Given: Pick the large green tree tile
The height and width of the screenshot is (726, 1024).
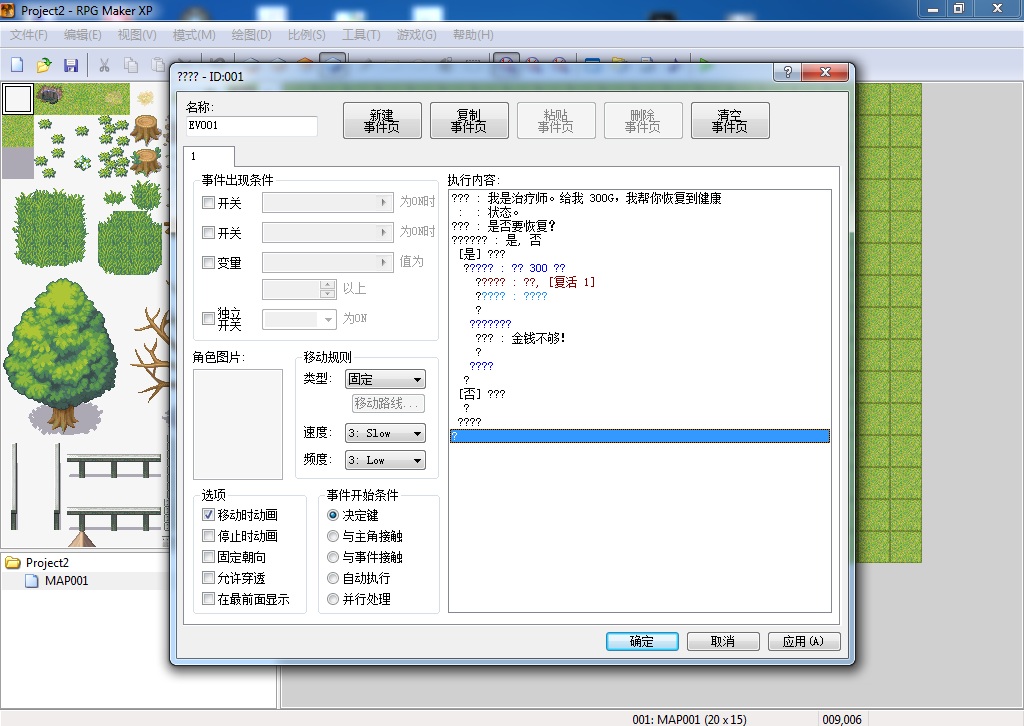Looking at the screenshot, I should pyautogui.click(x=60, y=355).
